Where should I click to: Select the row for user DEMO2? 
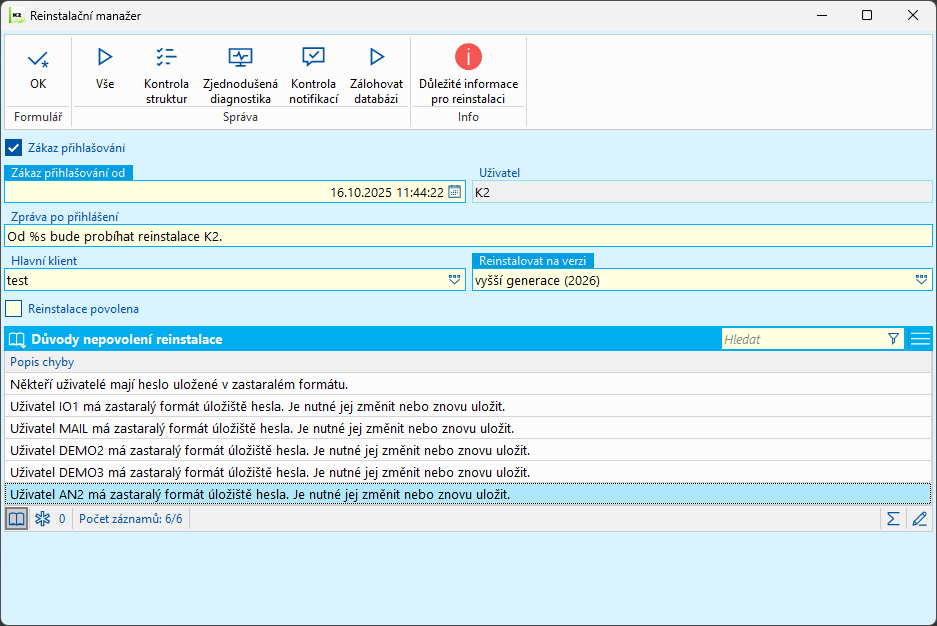point(270,450)
